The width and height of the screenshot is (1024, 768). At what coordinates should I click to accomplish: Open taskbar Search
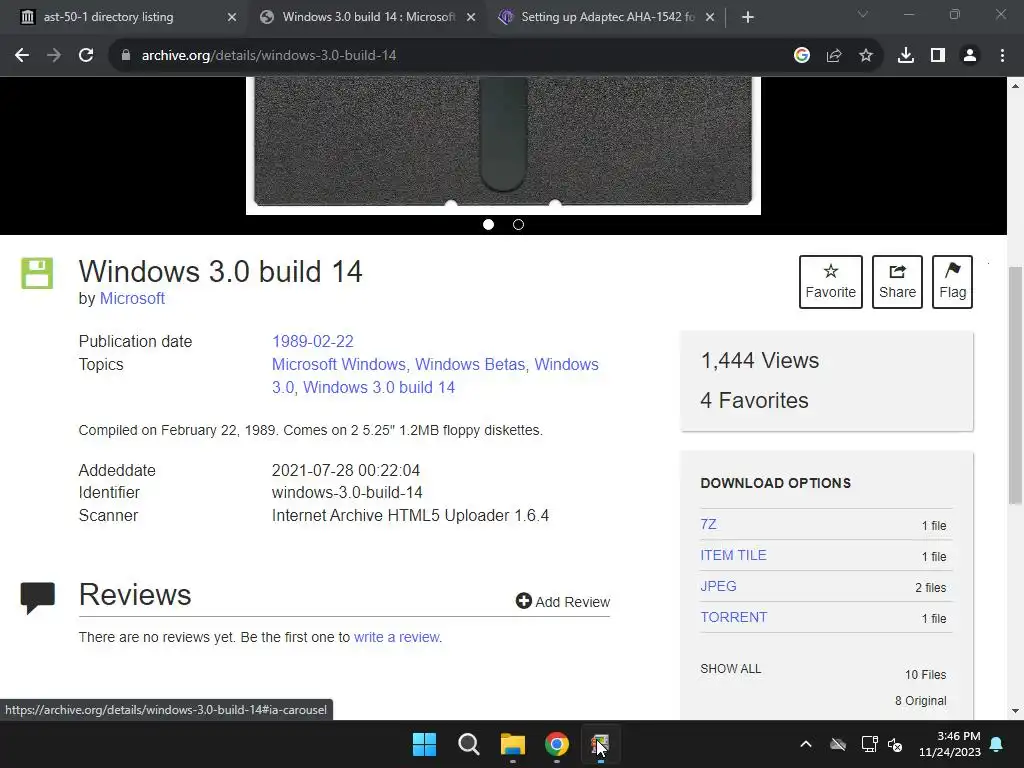pyautogui.click(x=469, y=744)
